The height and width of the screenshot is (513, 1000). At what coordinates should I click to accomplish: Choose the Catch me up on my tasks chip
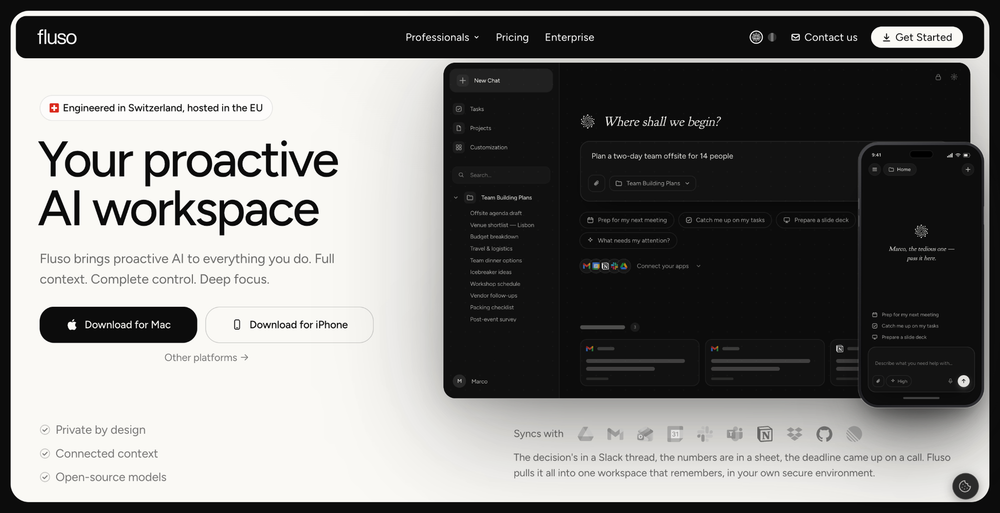[725, 220]
